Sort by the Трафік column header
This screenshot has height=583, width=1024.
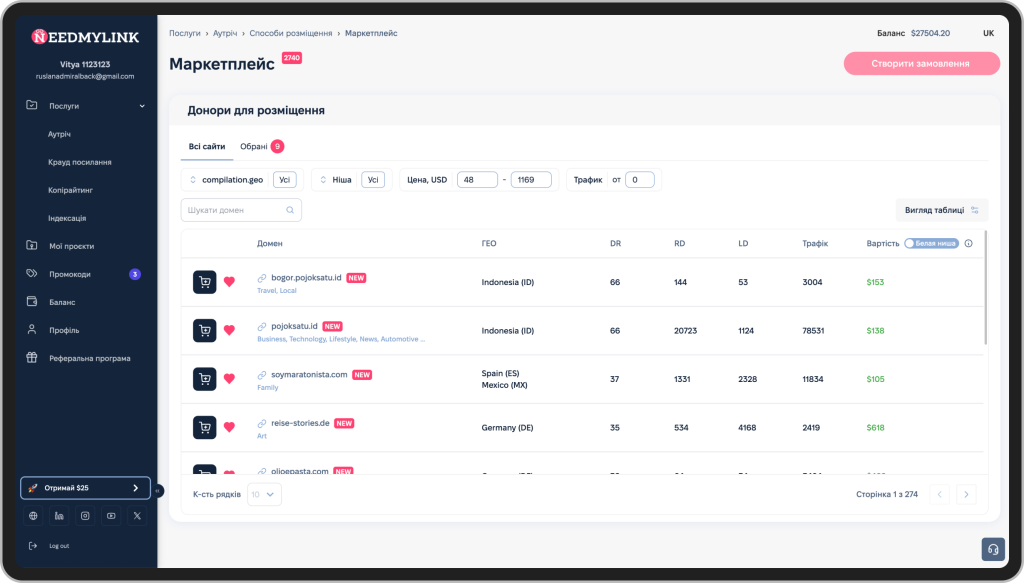pos(815,244)
